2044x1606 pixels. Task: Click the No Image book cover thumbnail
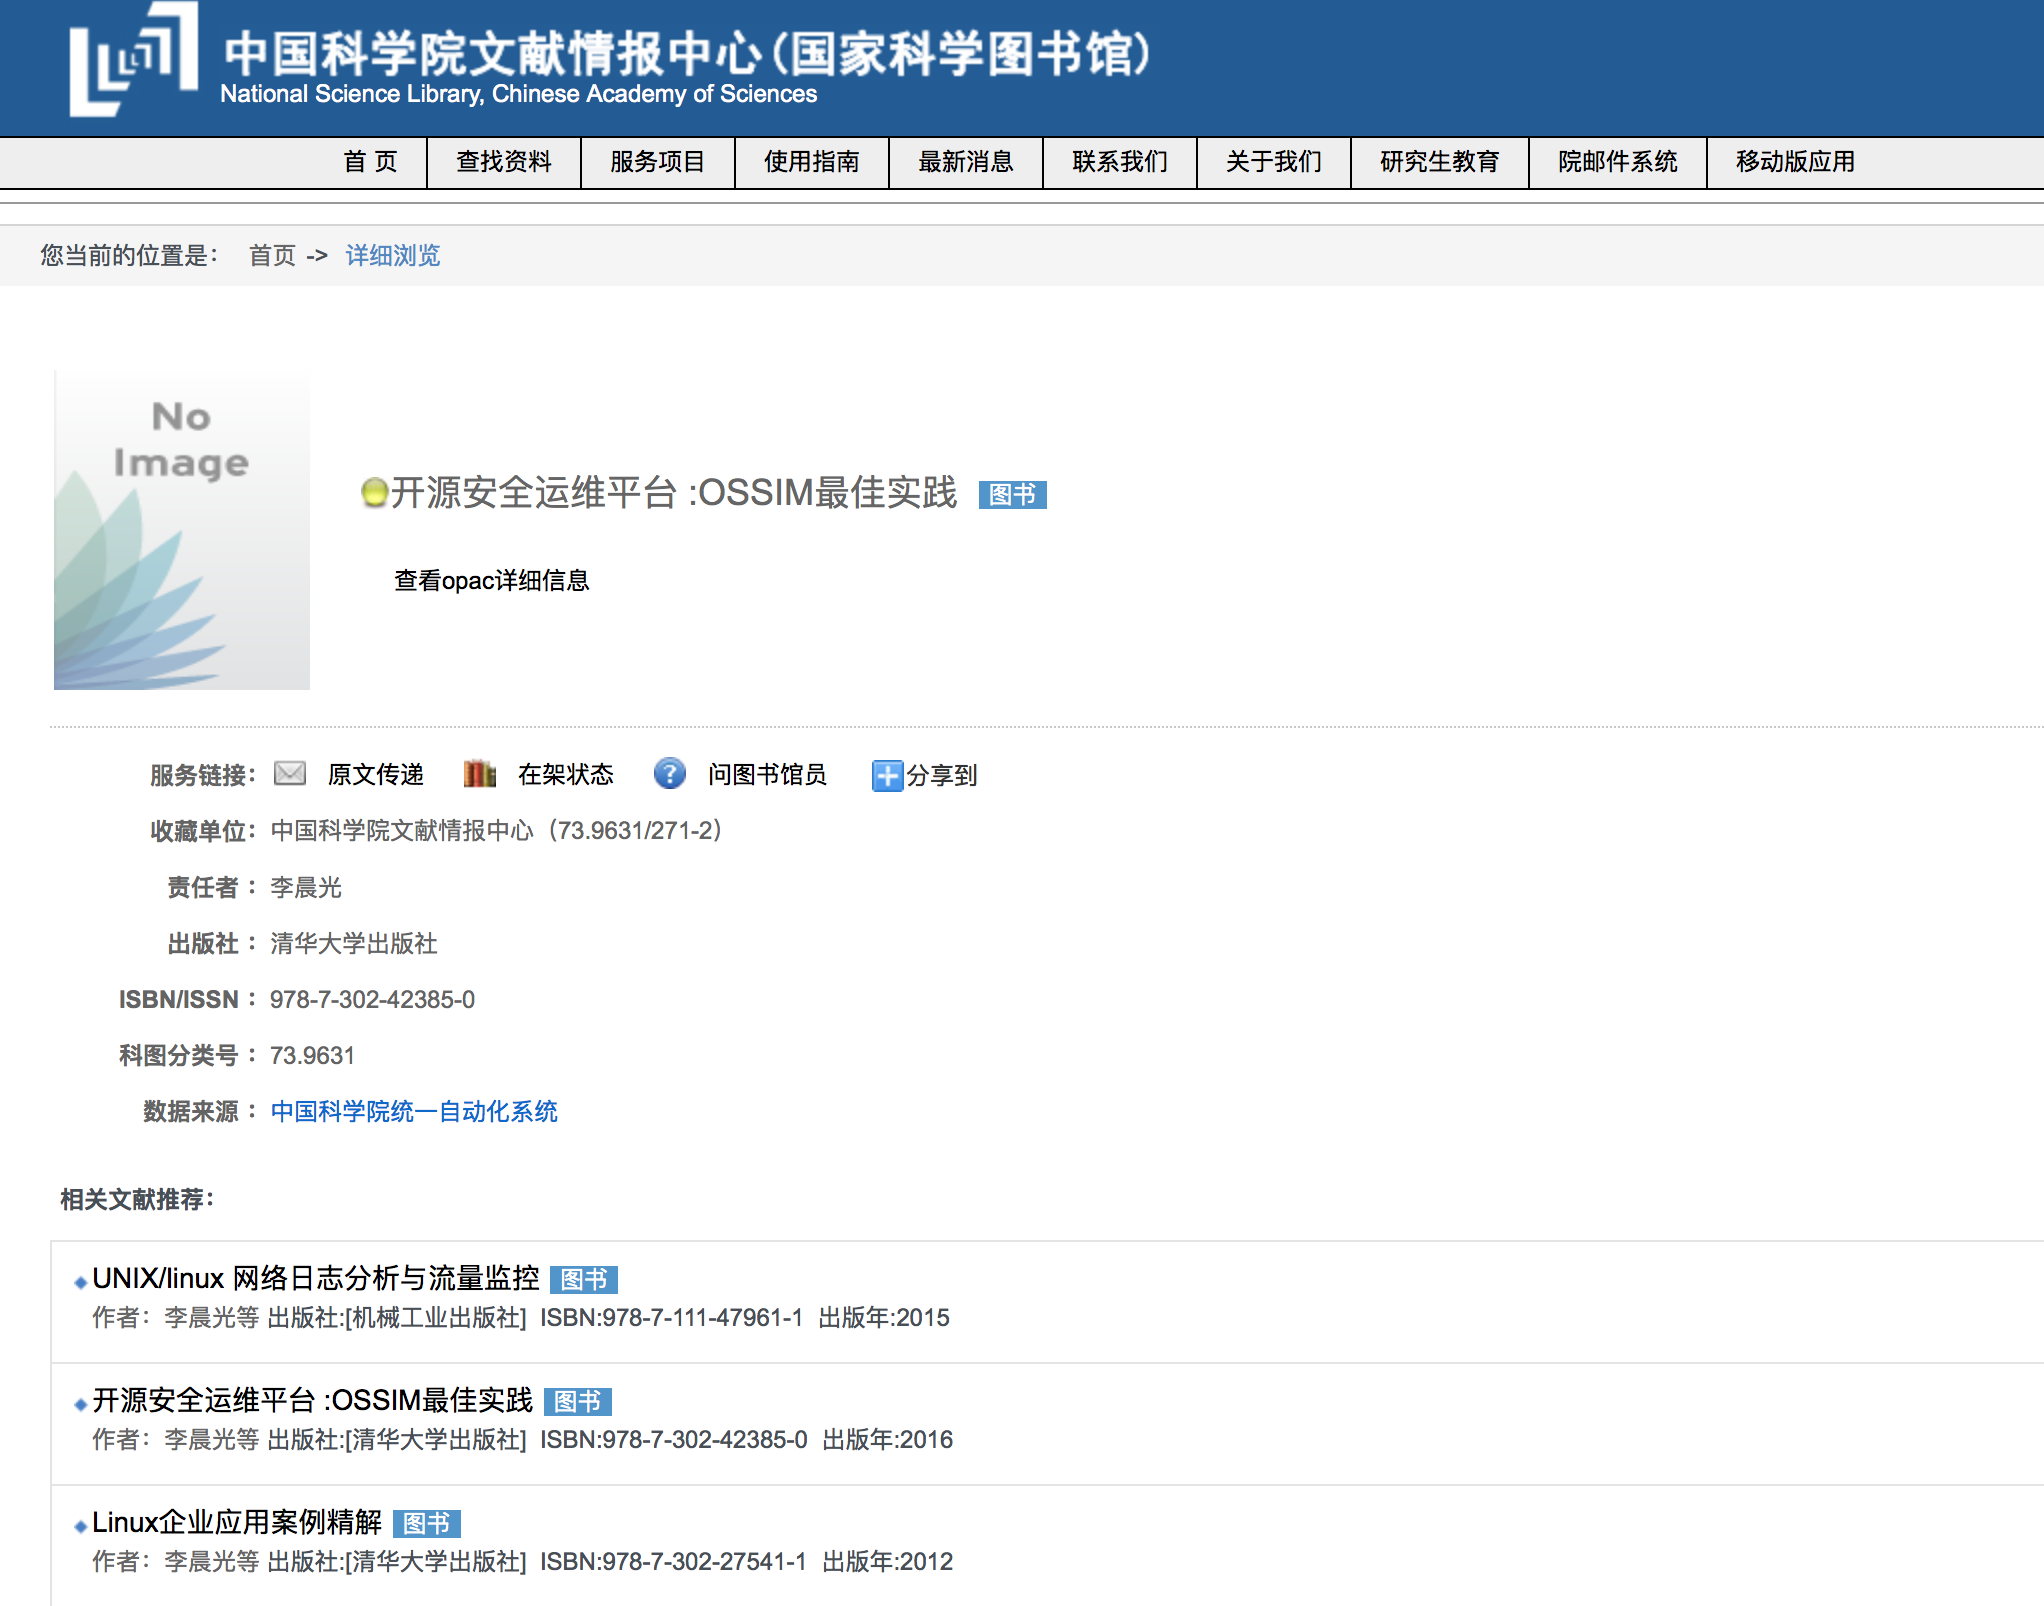(182, 530)
